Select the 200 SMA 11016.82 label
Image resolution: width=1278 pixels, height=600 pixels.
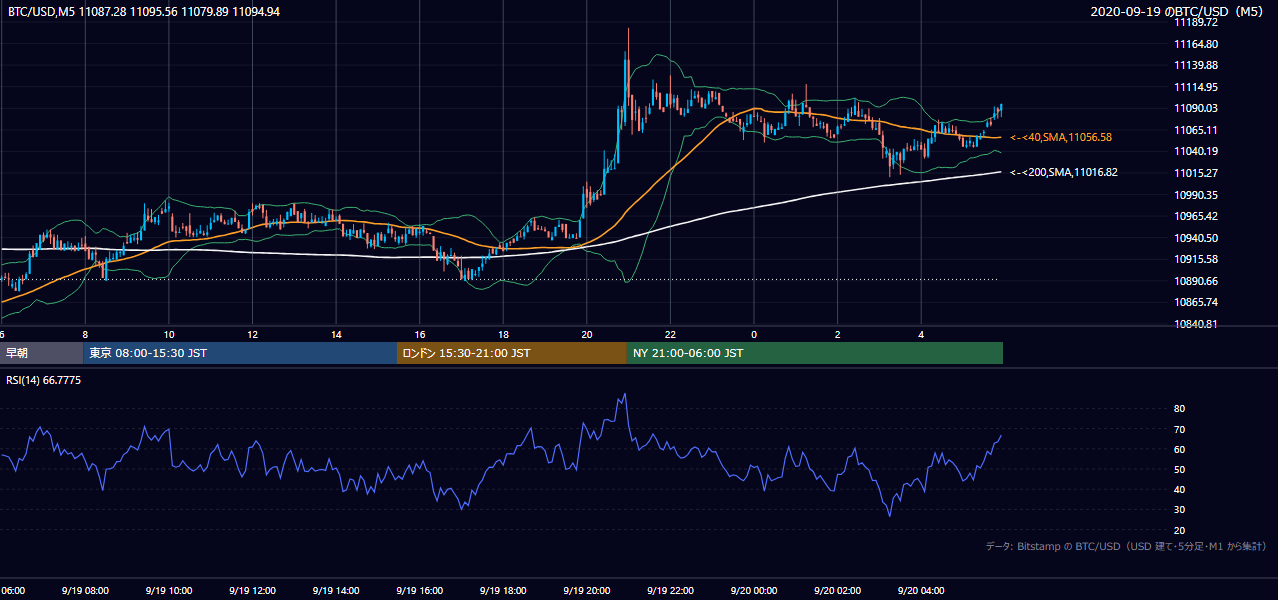point(1064,173)
